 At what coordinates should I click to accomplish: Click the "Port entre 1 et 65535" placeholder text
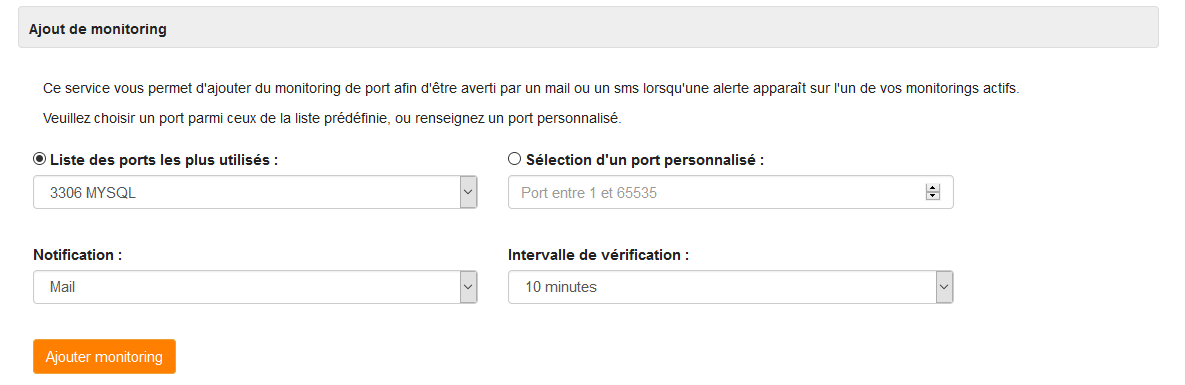click(589, 192)
